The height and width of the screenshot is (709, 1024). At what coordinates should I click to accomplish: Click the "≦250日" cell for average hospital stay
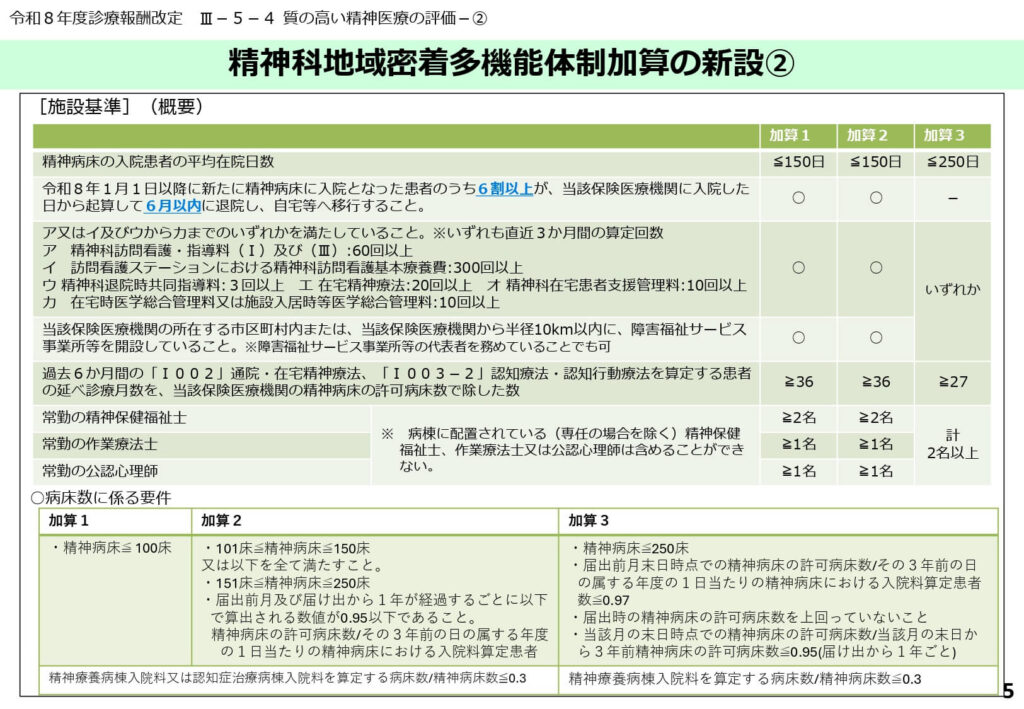pos(952,162)
